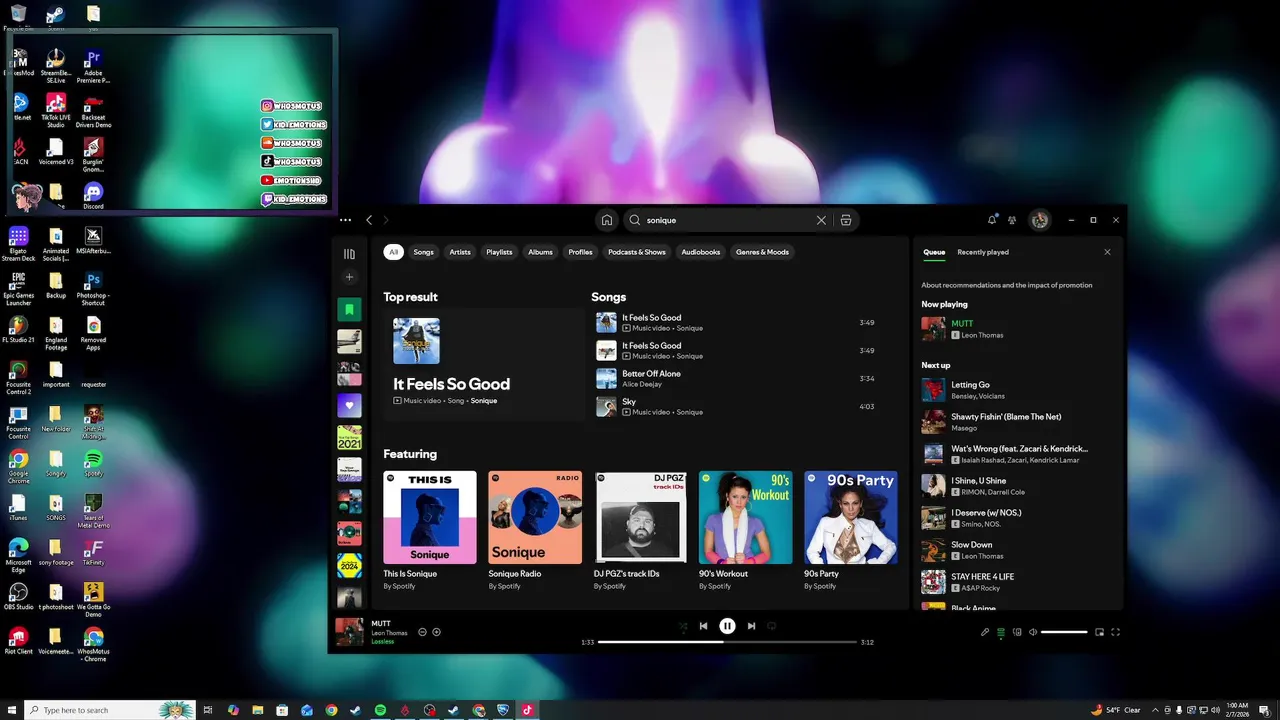Open the 2024 playlist in sidebar
This screenshot has width=1280, height=720.
pyautogui.click(x=349, y=565)
